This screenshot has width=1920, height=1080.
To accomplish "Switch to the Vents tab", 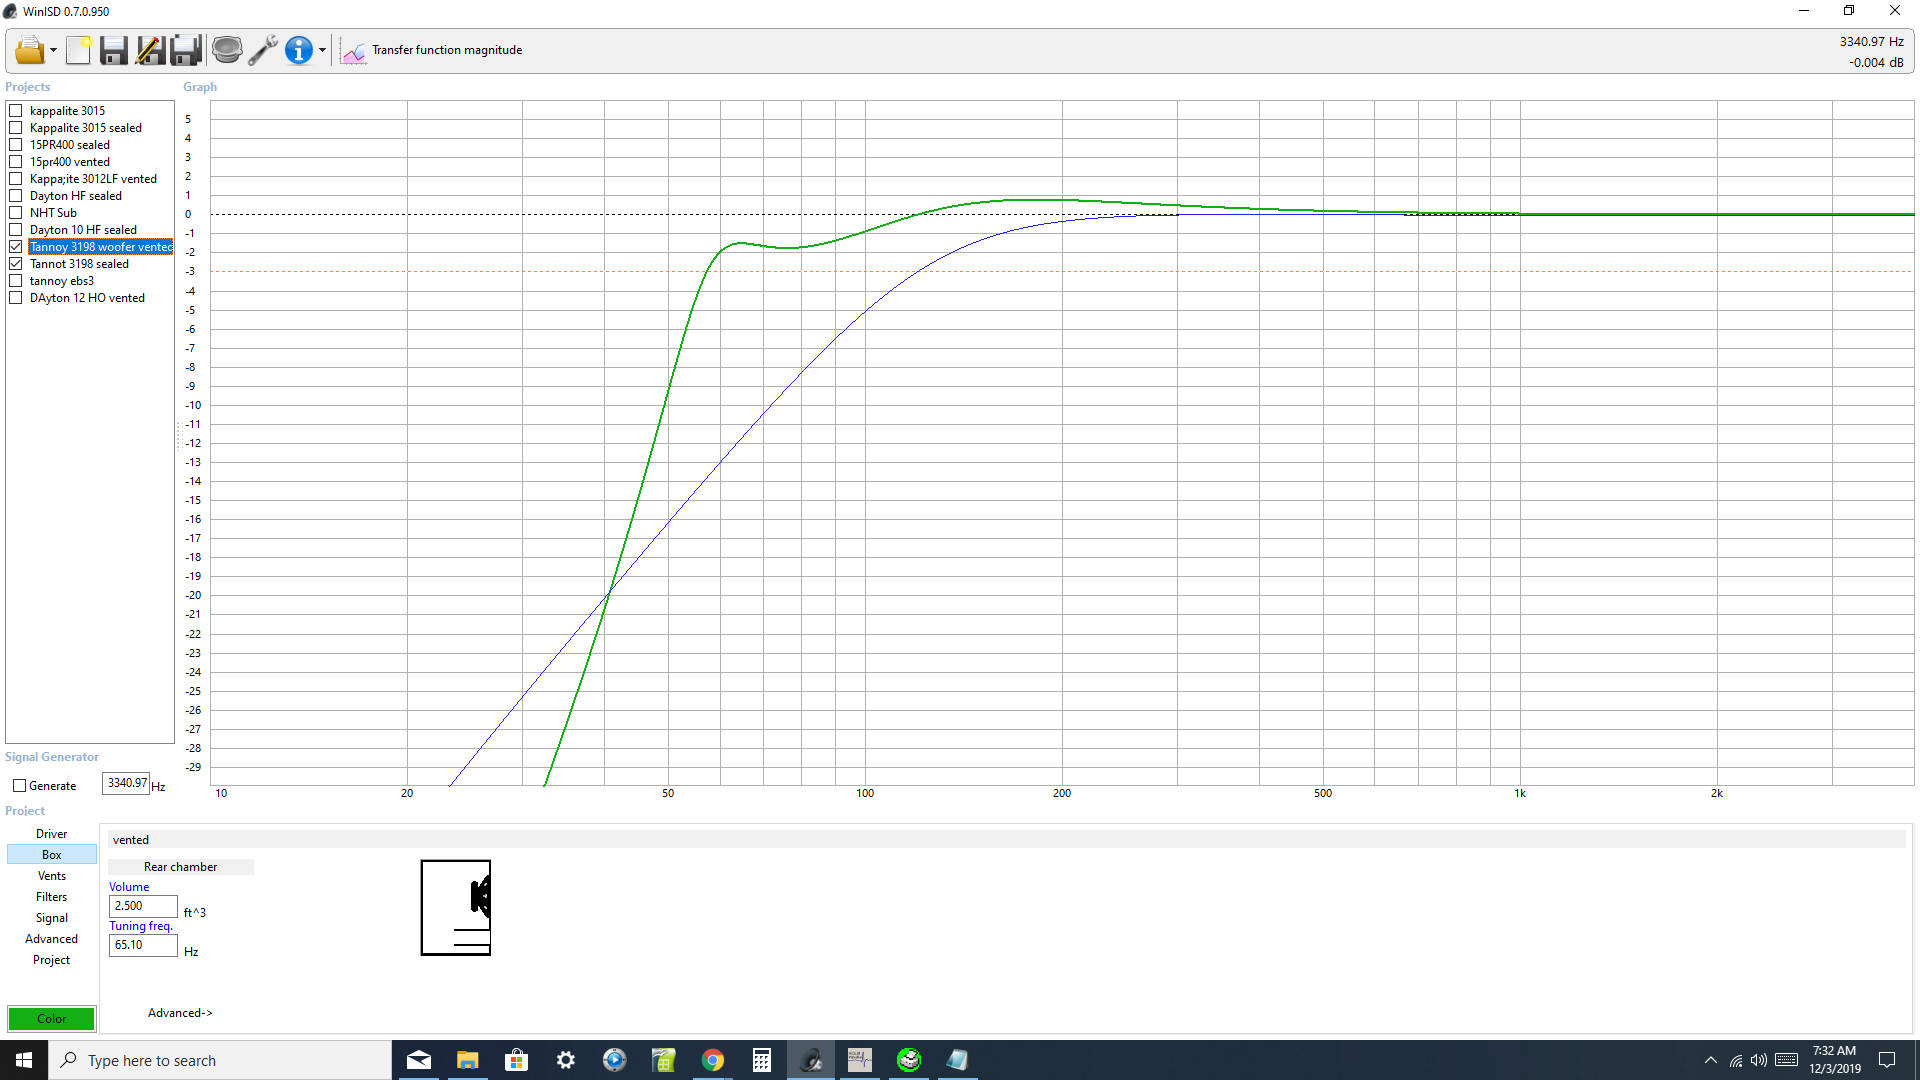I will (52, 876).
